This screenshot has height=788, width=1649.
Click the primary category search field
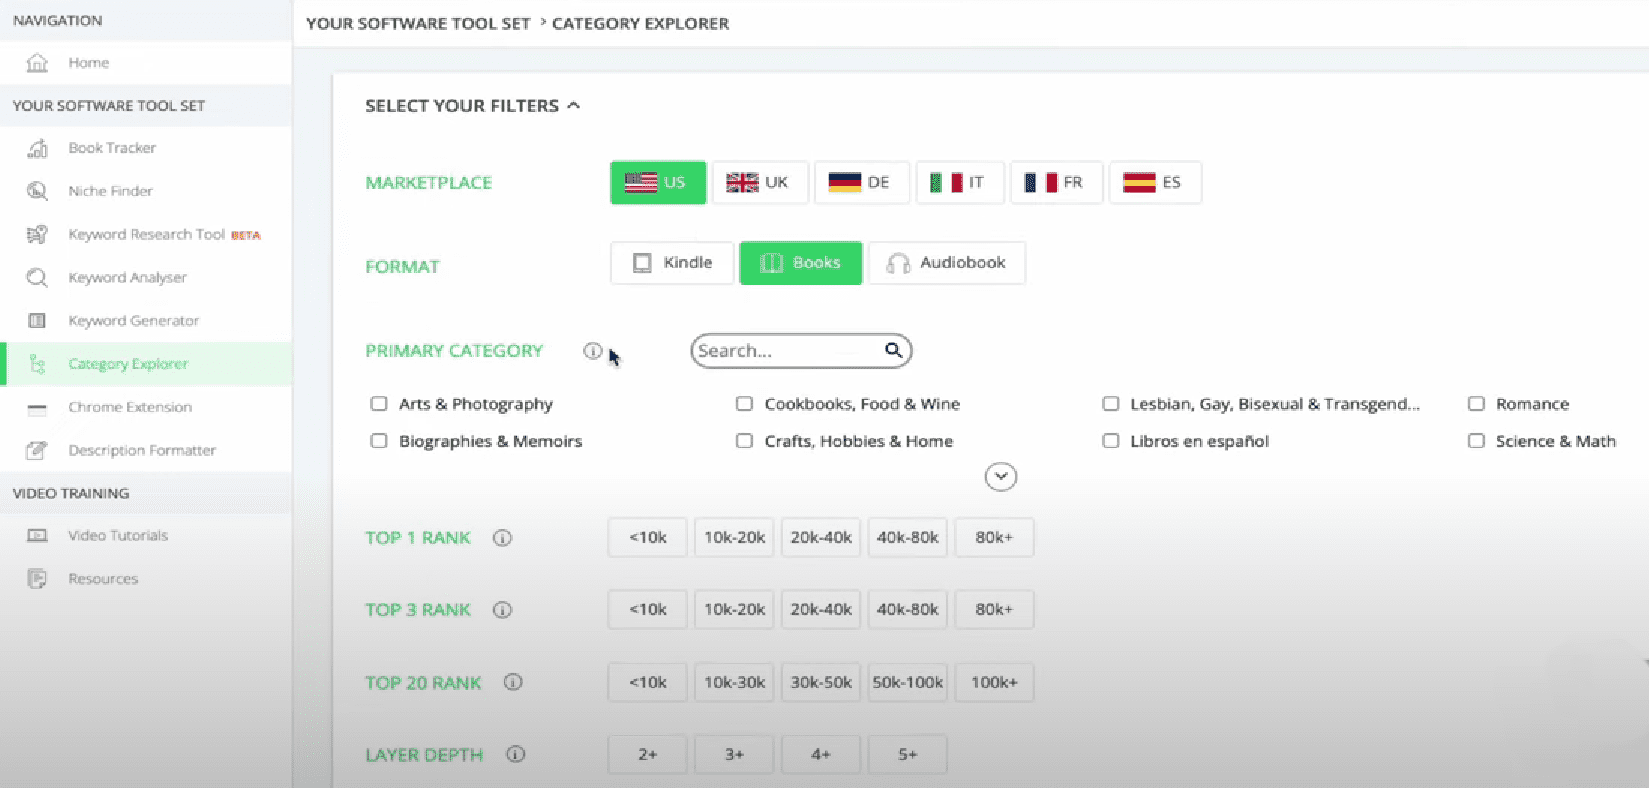[785, 351]
